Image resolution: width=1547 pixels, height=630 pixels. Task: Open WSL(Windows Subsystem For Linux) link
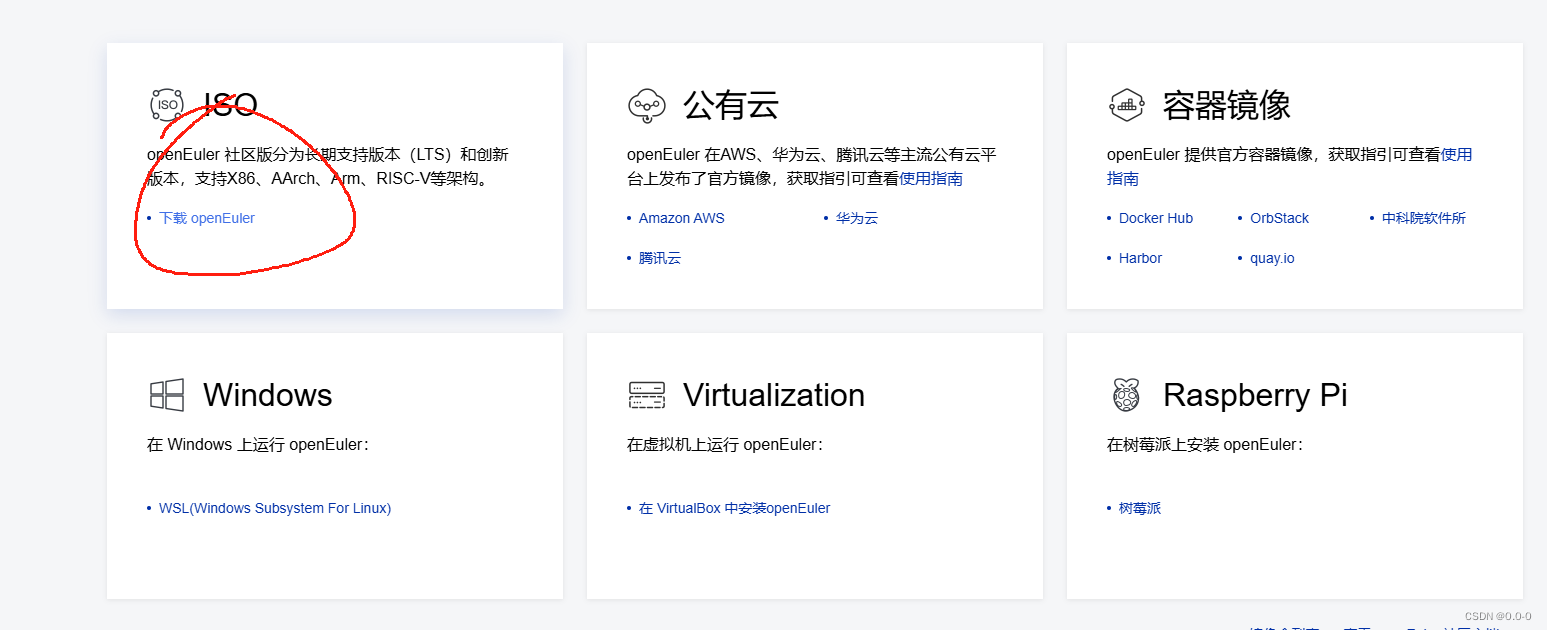pos(275,508)
